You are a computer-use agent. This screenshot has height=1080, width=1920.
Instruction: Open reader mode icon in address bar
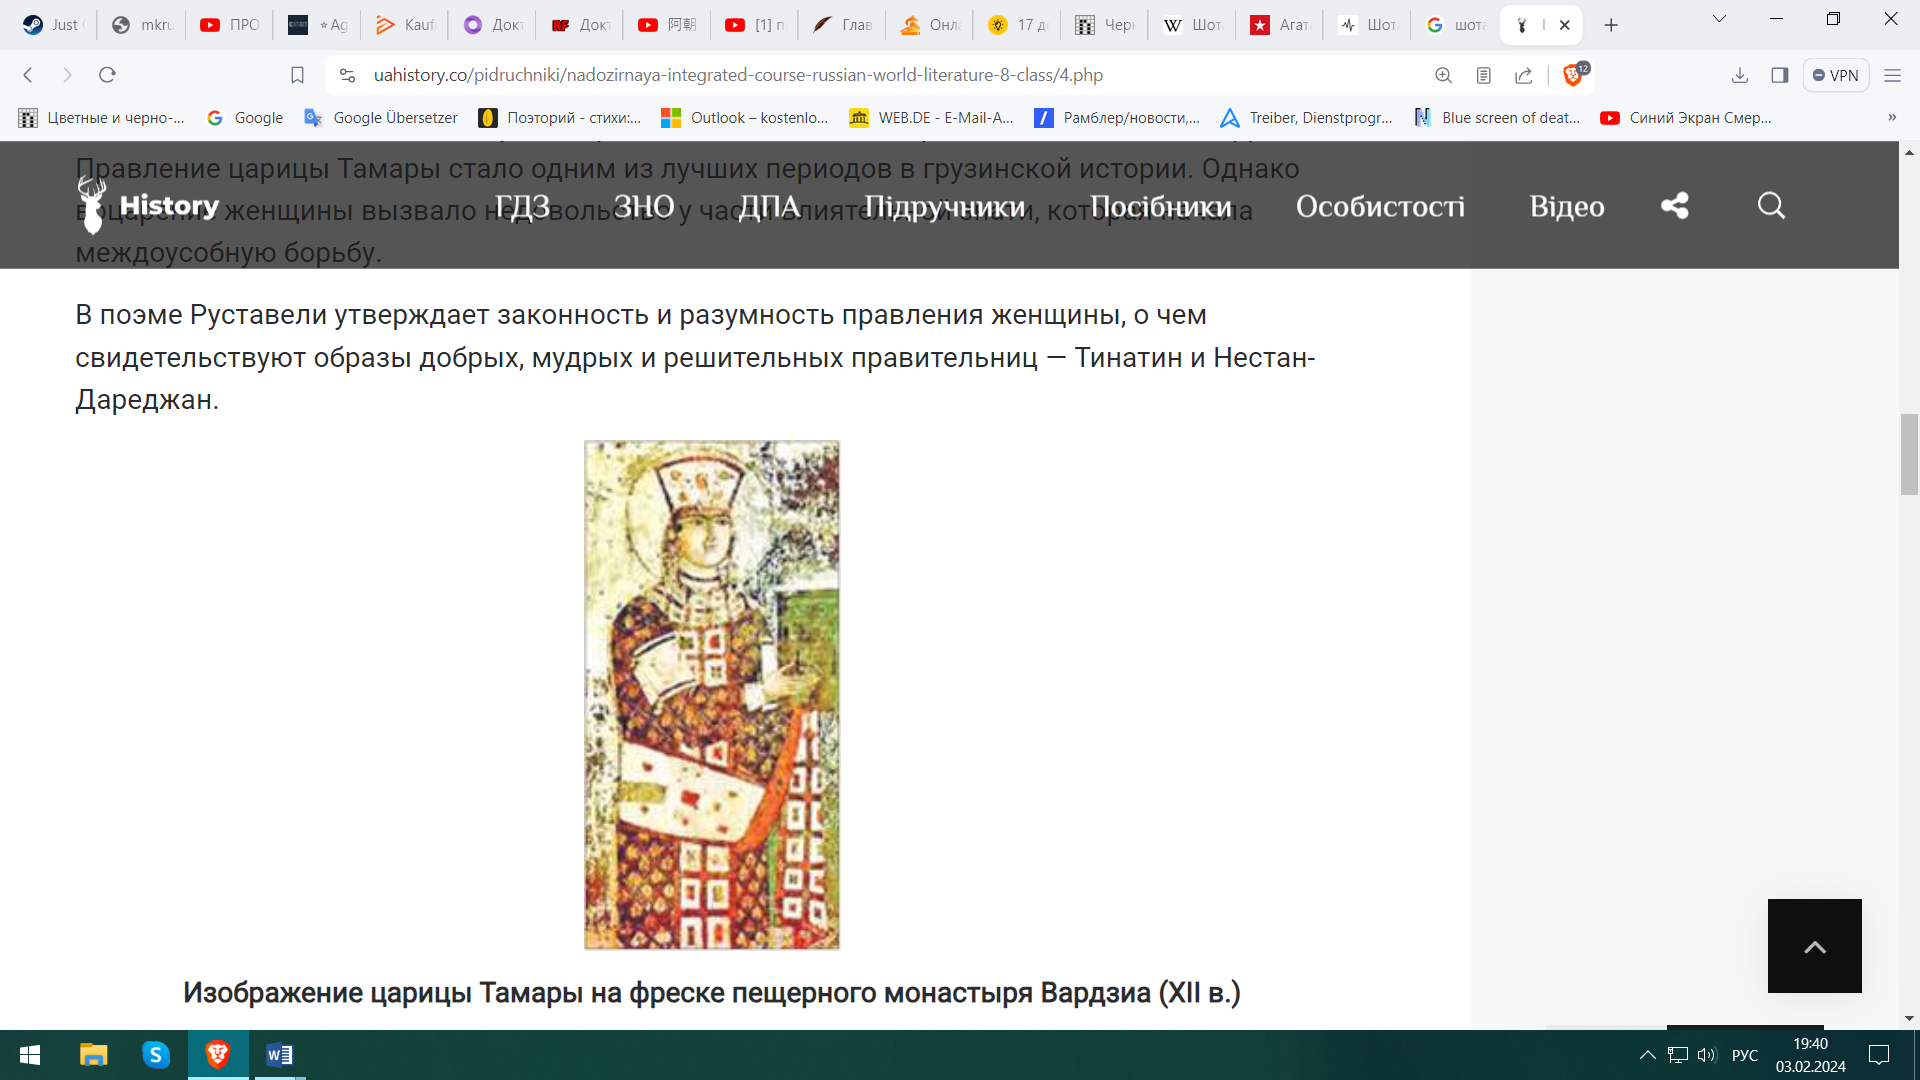[1484, 75]
